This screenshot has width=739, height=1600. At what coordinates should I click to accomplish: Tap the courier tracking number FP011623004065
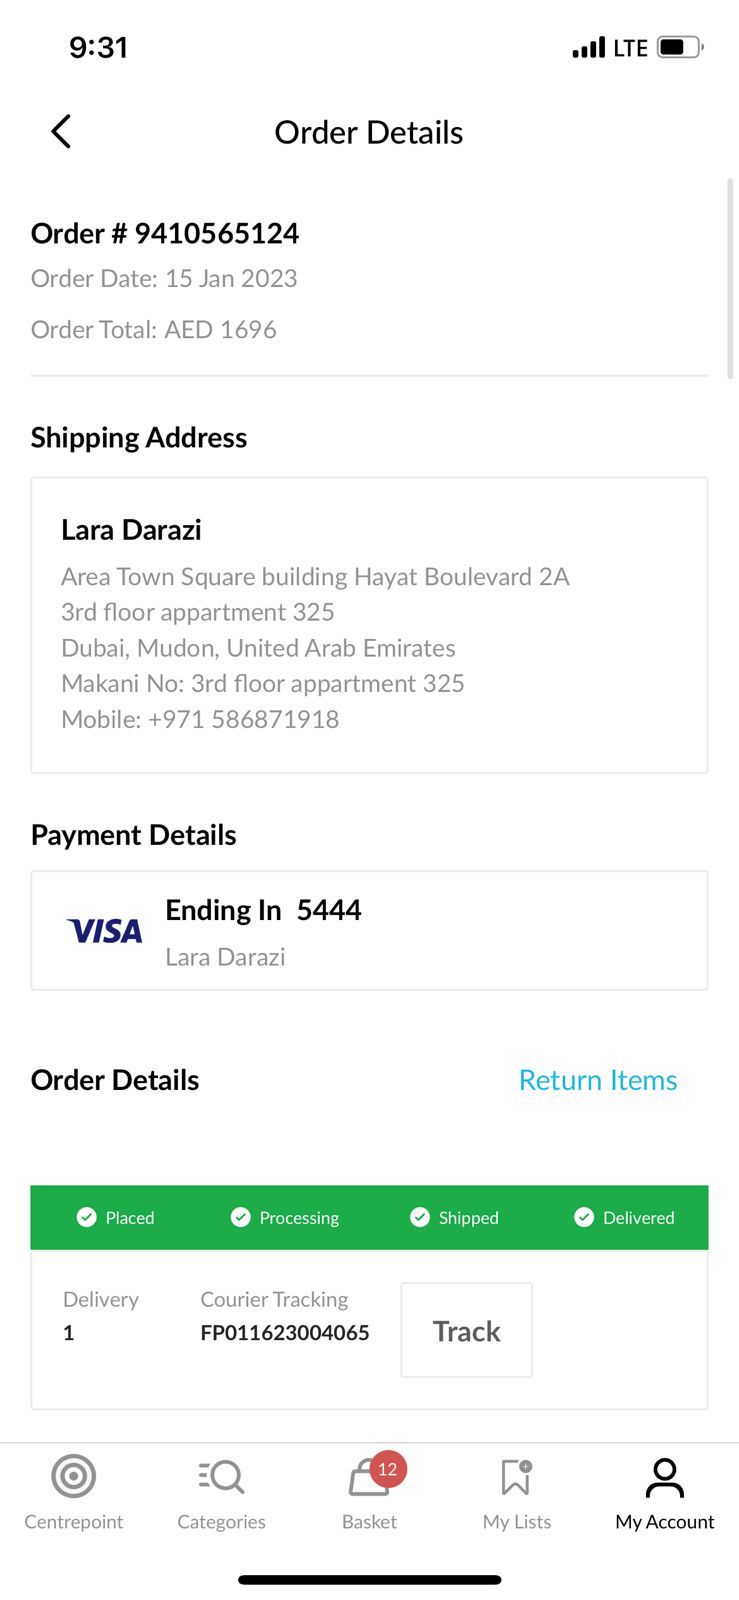[x=285, y=1333]
